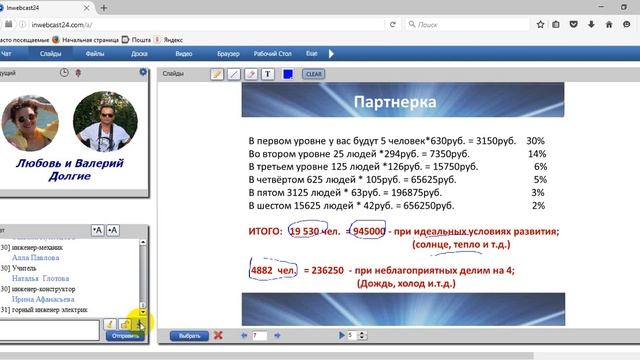Expand more tabs with the white arrow
The height and width of the screenshot is (360, 640).
coord(331,53)
